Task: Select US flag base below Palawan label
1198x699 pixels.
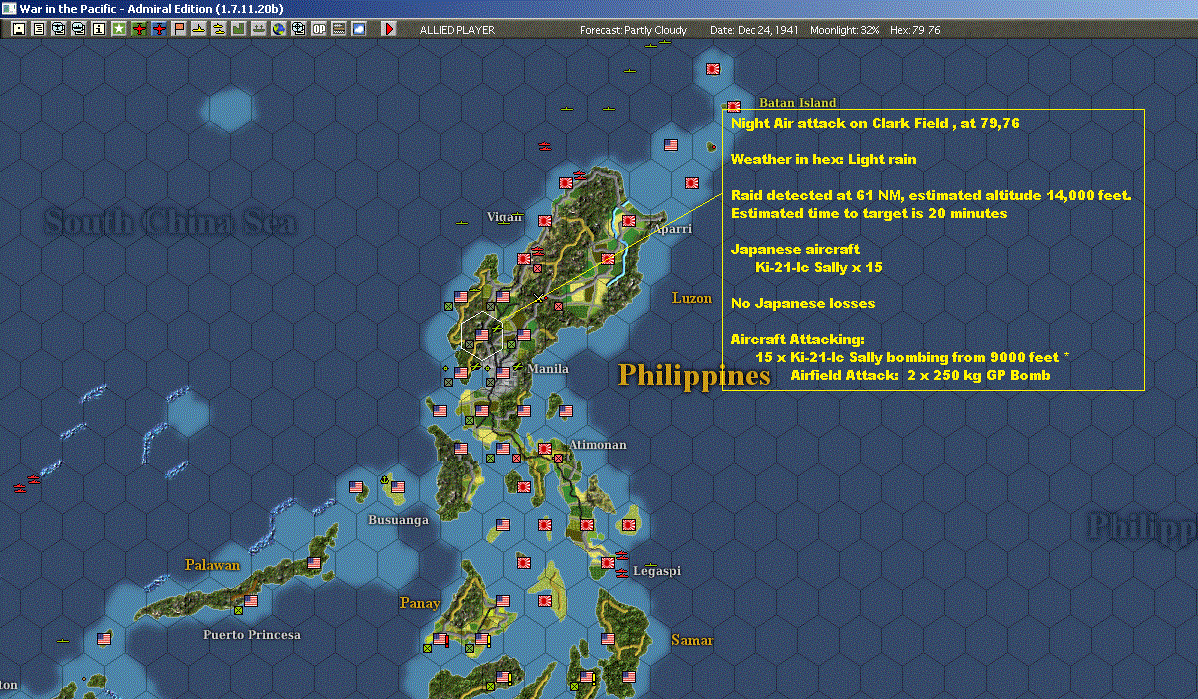Action: click(x=314, y=563)
